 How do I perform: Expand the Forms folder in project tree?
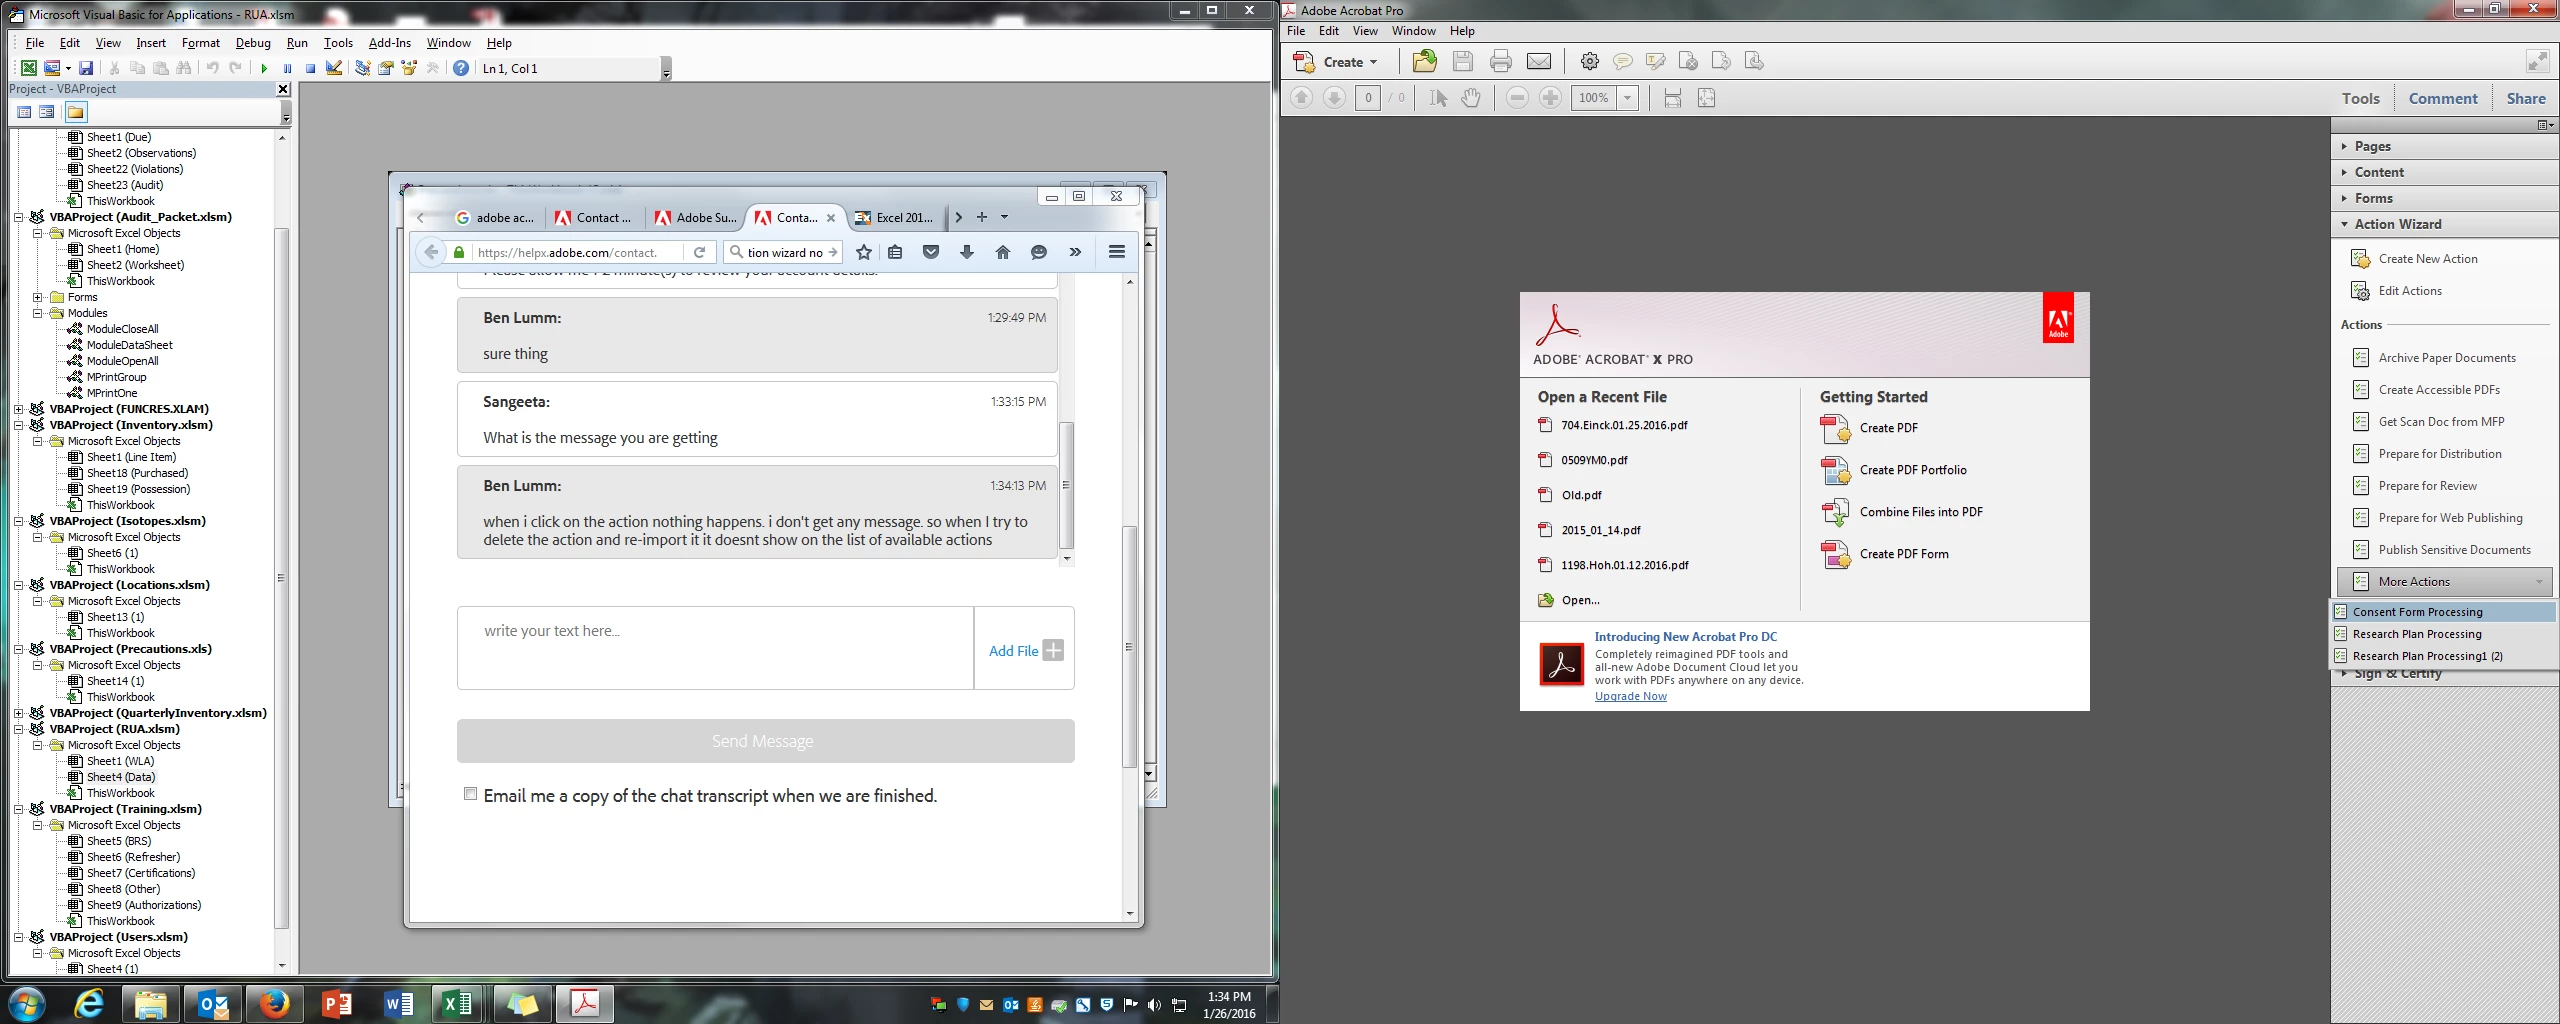click(x=38, y=297)
